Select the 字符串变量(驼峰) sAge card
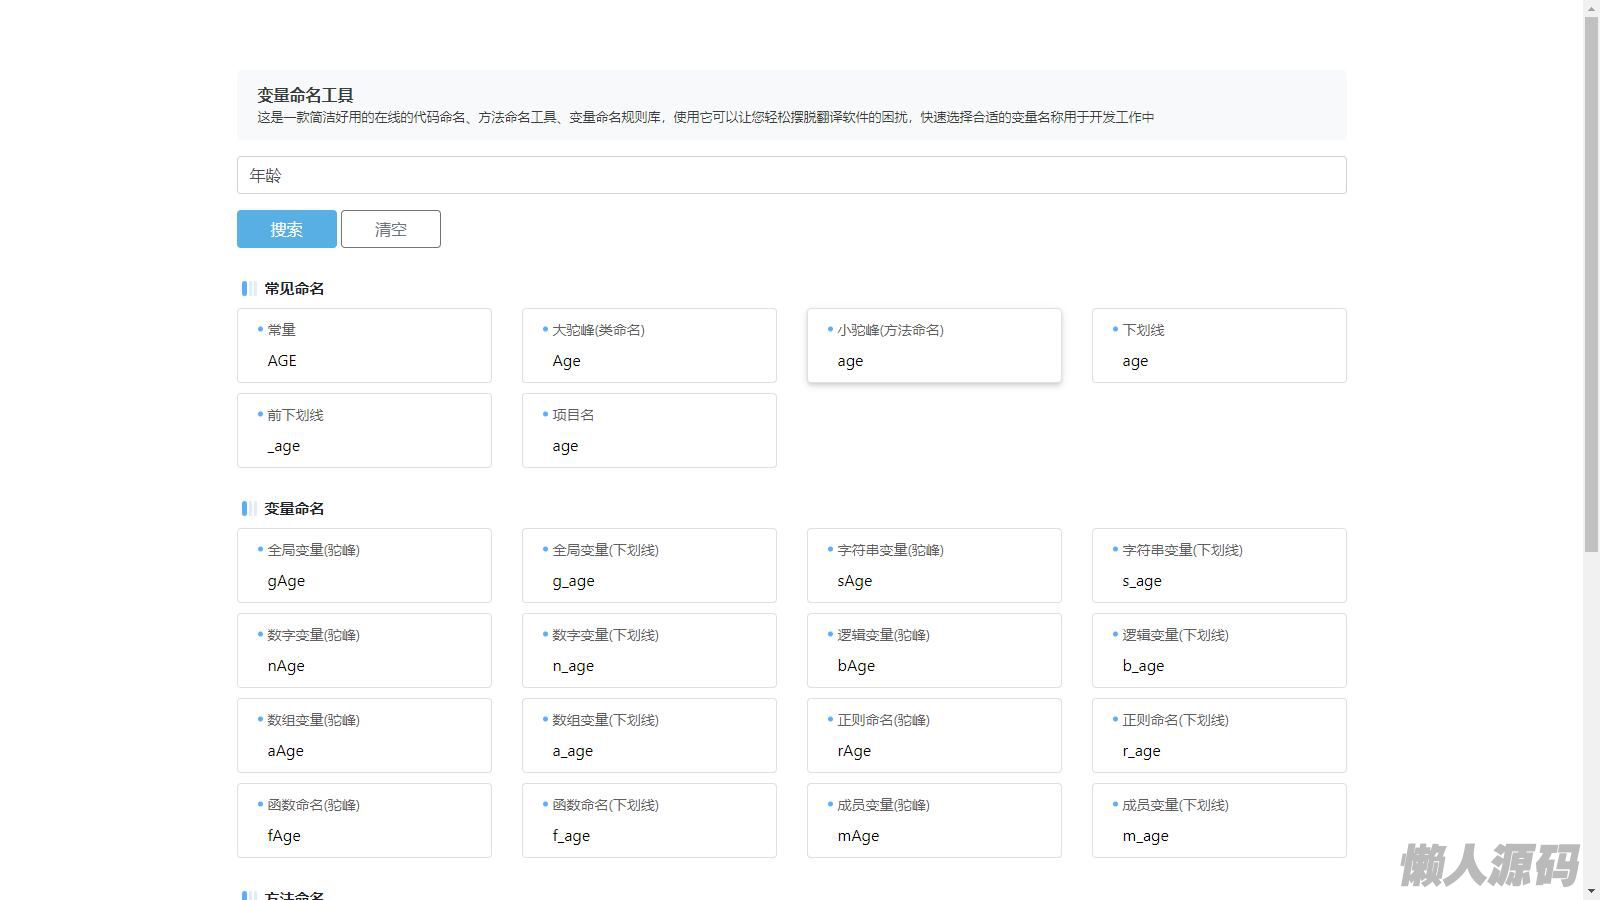1600x900 pixels. (x=934, y=566)
